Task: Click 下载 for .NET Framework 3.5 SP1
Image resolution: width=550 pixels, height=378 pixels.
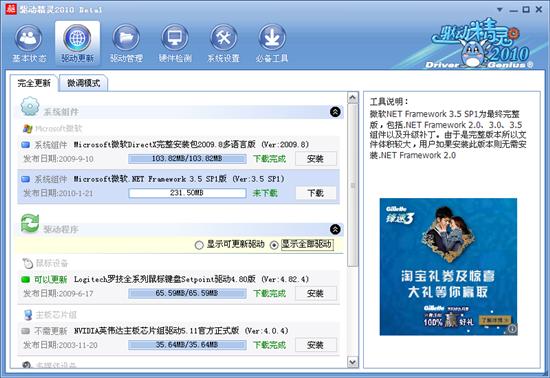Action: click(316, 193)
